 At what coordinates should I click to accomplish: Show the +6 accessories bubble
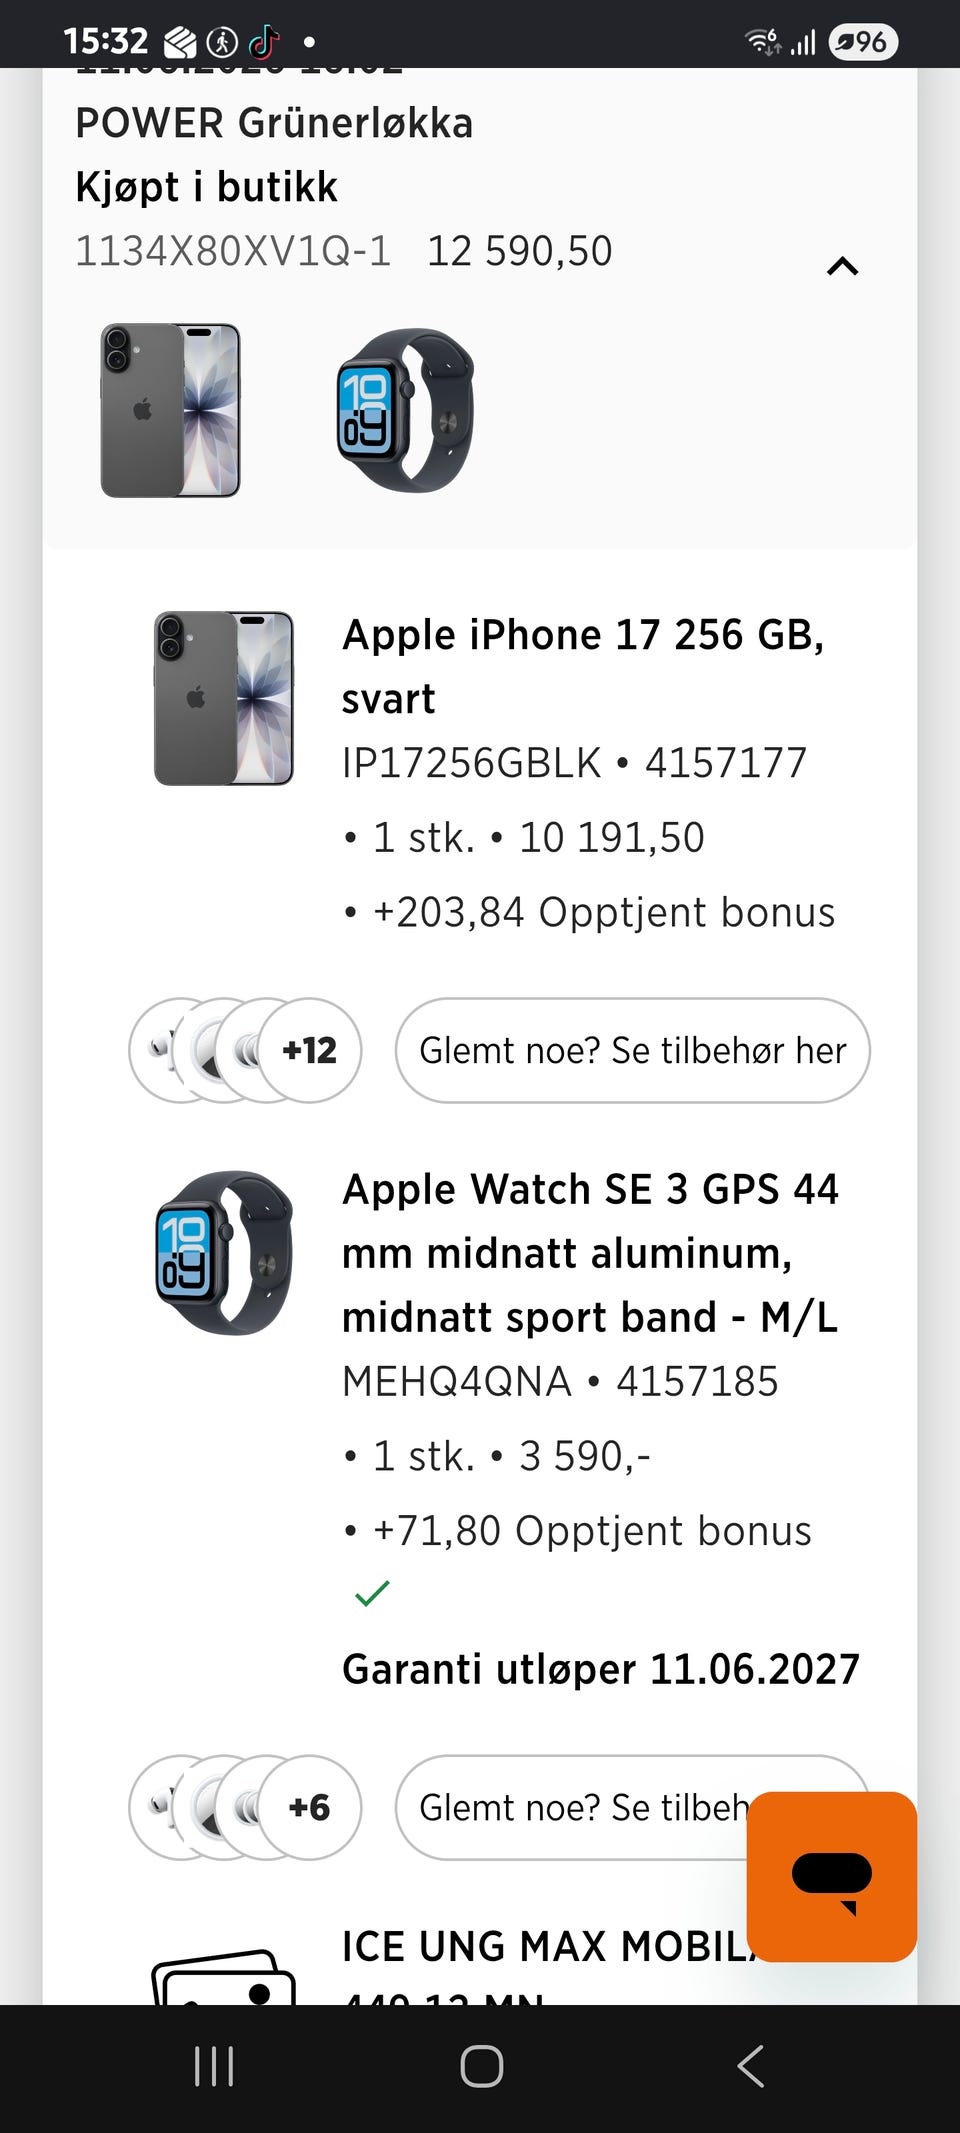point(309,1807)
